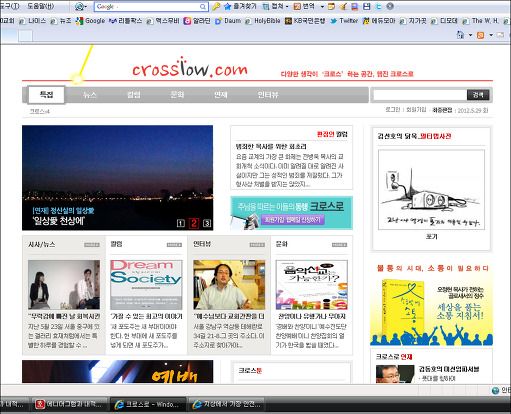Select the 특집 navigation tab
The width and height of the screenshot is (511, 414).
tap(46, 95)
